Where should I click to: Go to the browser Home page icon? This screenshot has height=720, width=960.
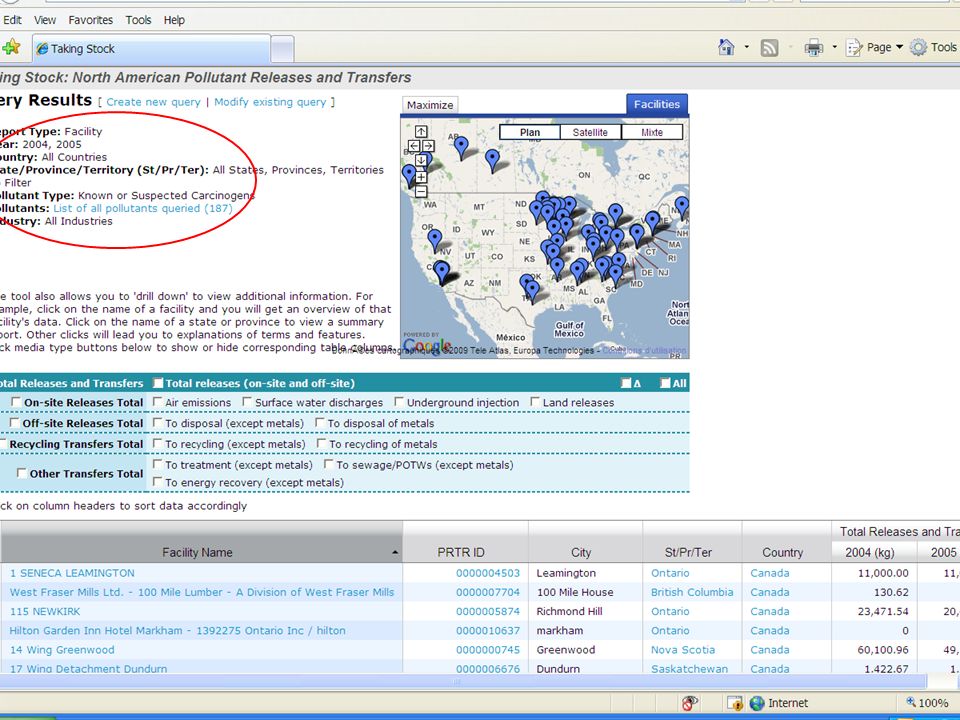coord(726,47)
